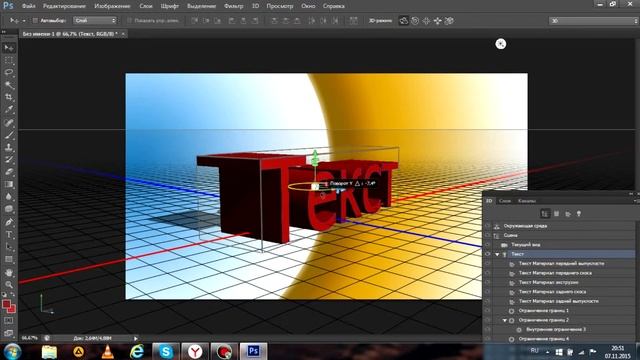This screenshot has height=360, width=640.
Task: Select the Brush tool
Action: coord(9,135)
